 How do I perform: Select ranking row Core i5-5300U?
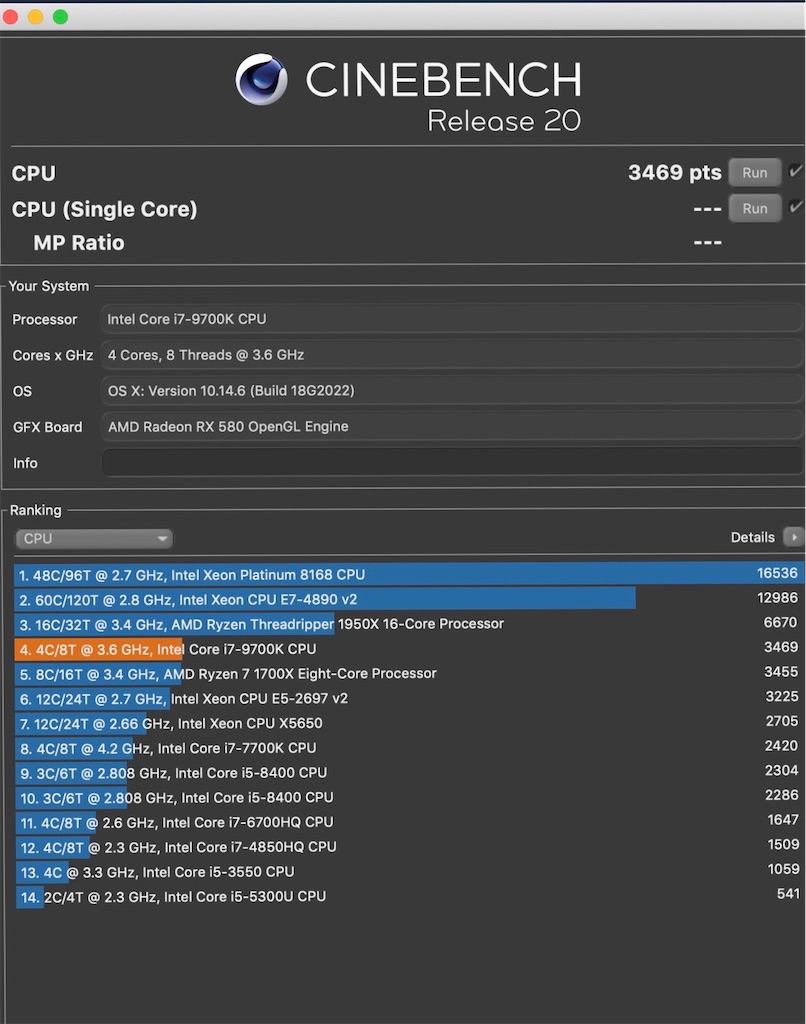pos(409,897)
